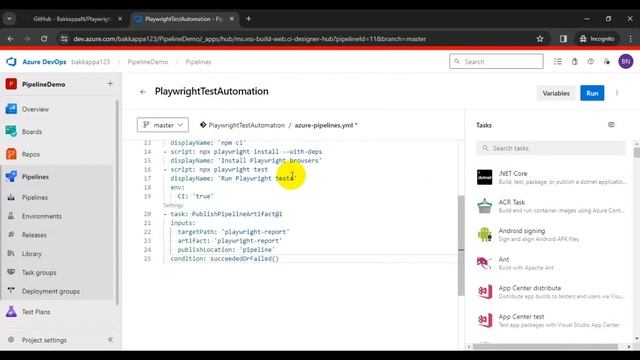Click the PipelineDemo breadcrumb

click(x=148, y=62)
